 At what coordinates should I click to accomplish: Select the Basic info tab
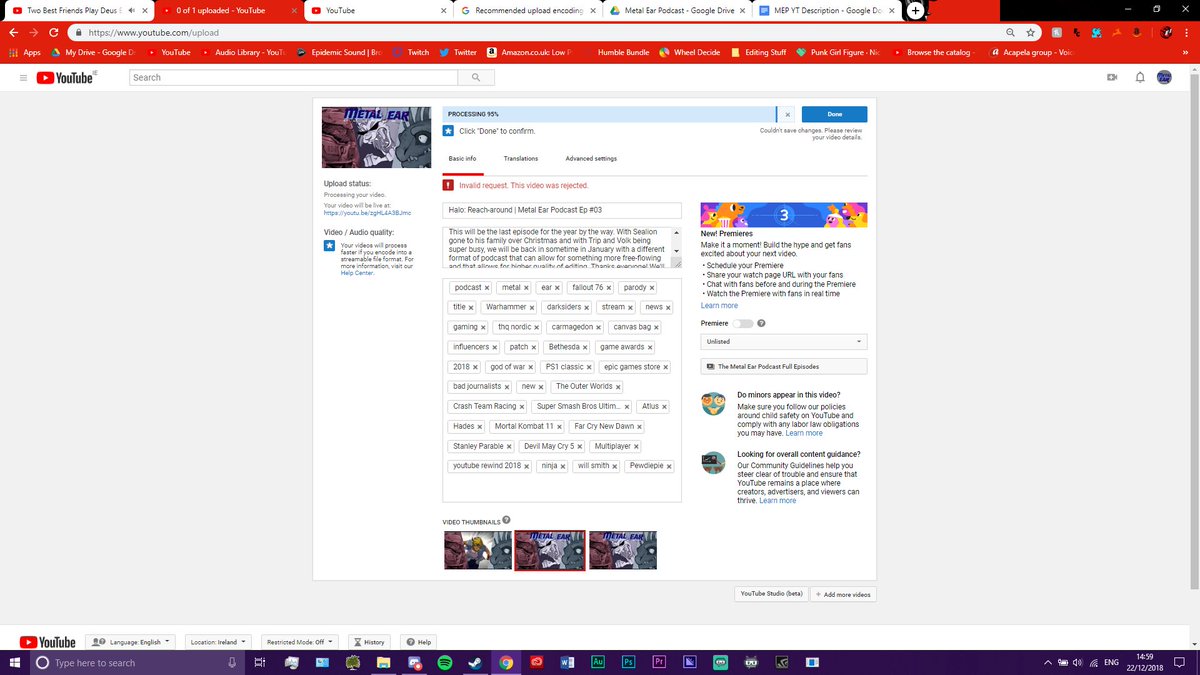tap(462, 158)
